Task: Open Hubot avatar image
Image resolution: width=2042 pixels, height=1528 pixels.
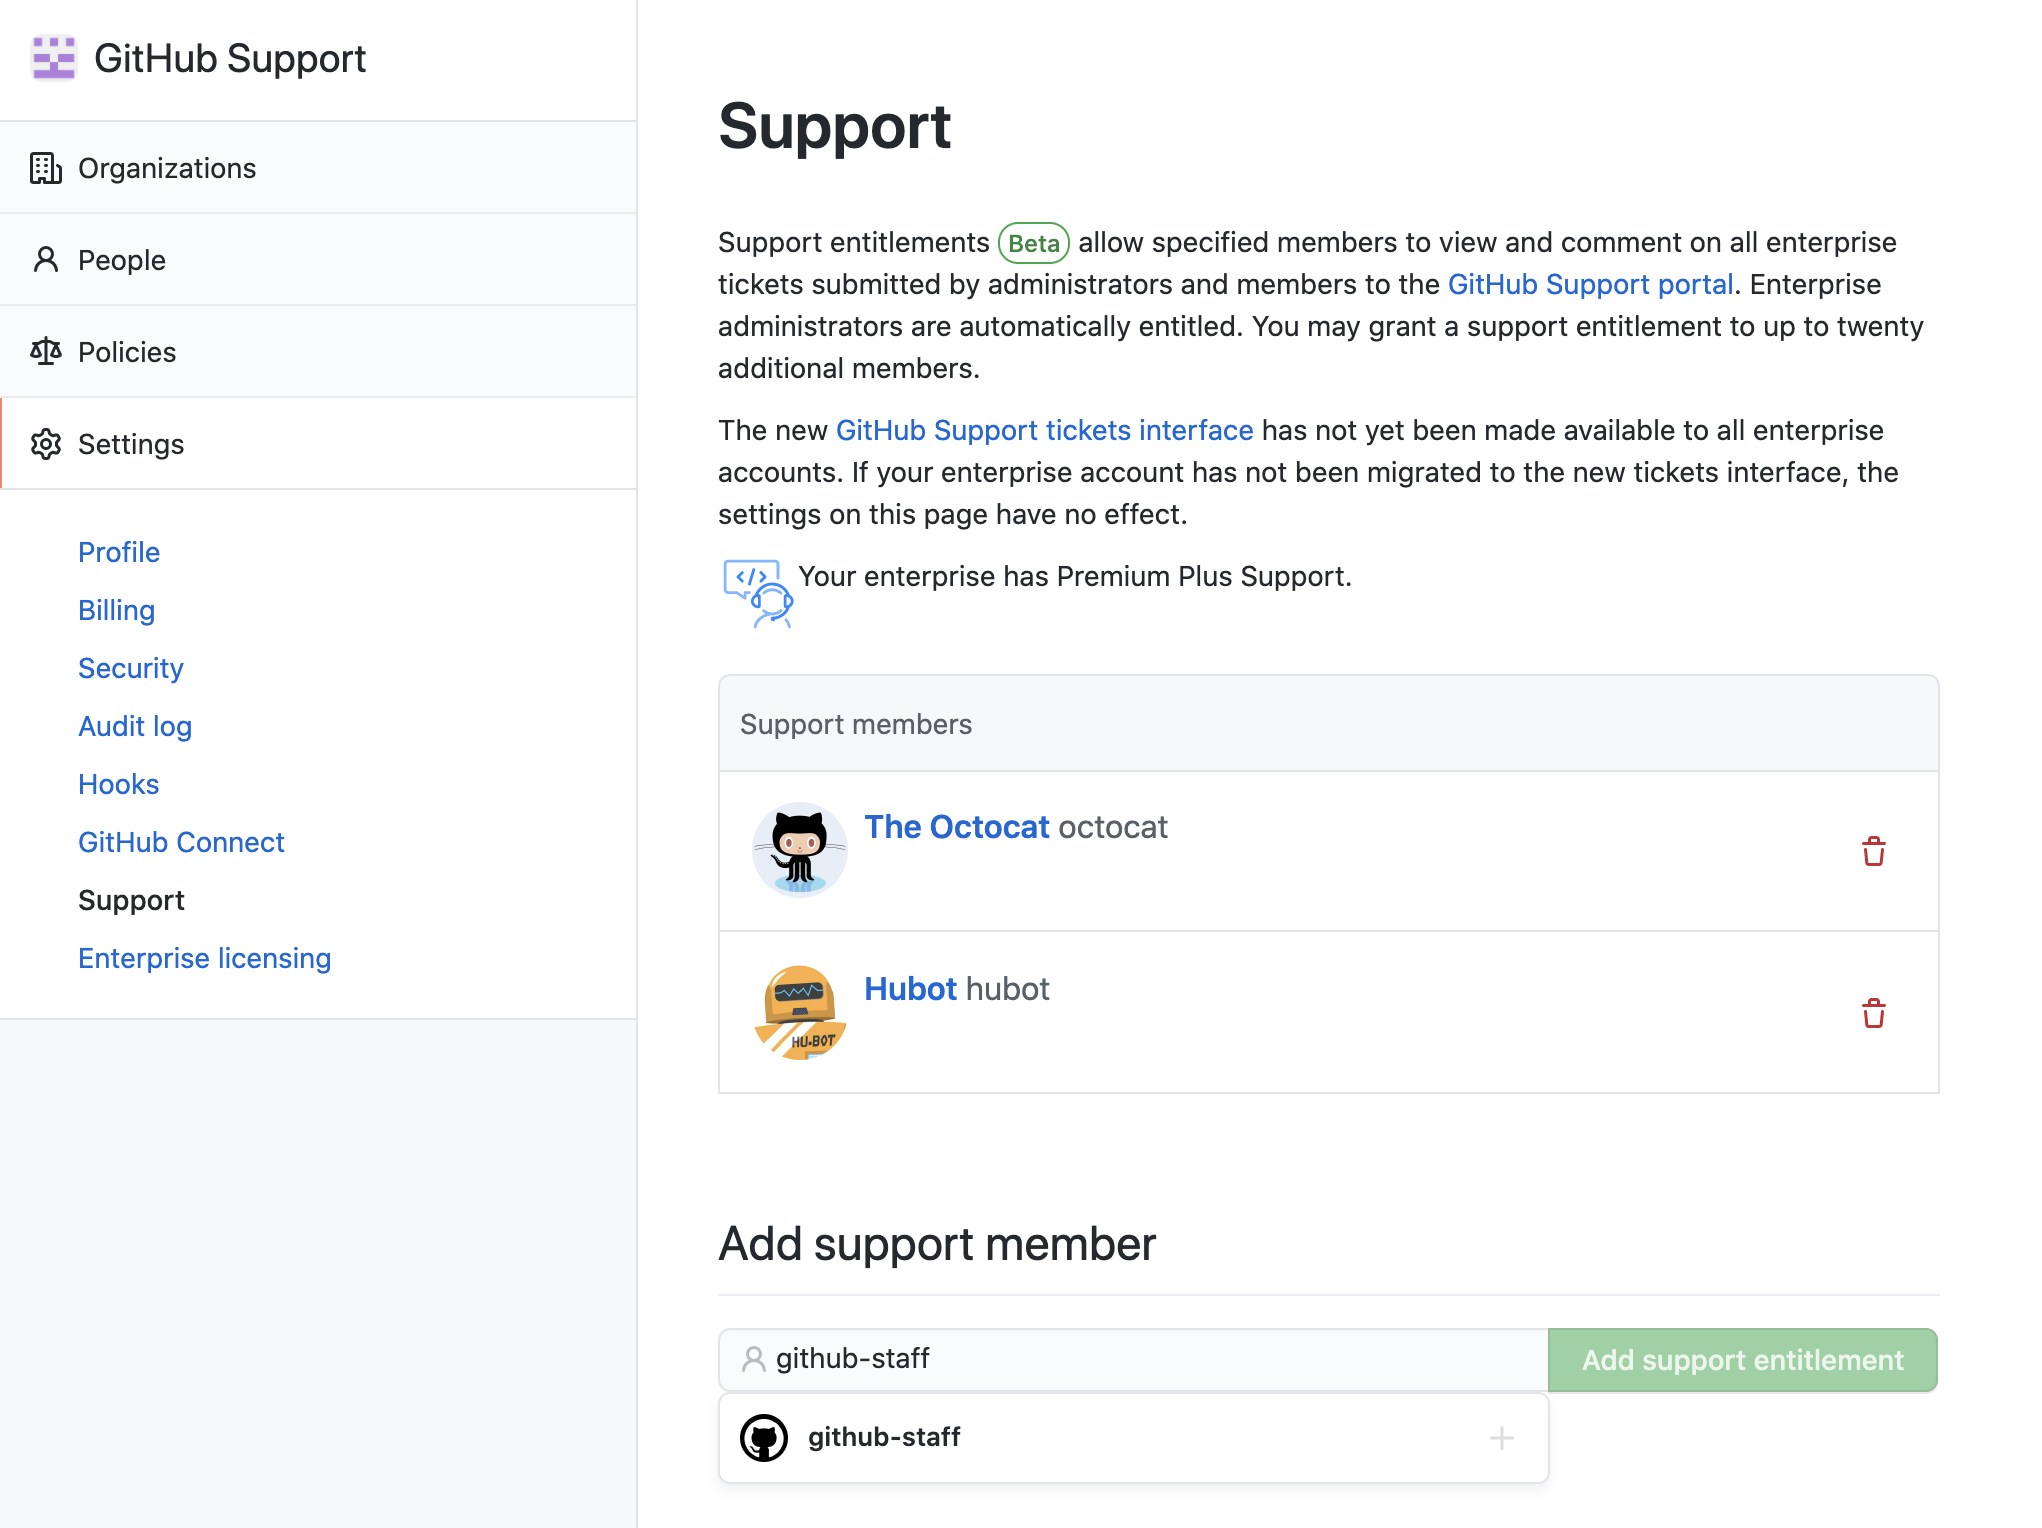Action: point(799,1012)
